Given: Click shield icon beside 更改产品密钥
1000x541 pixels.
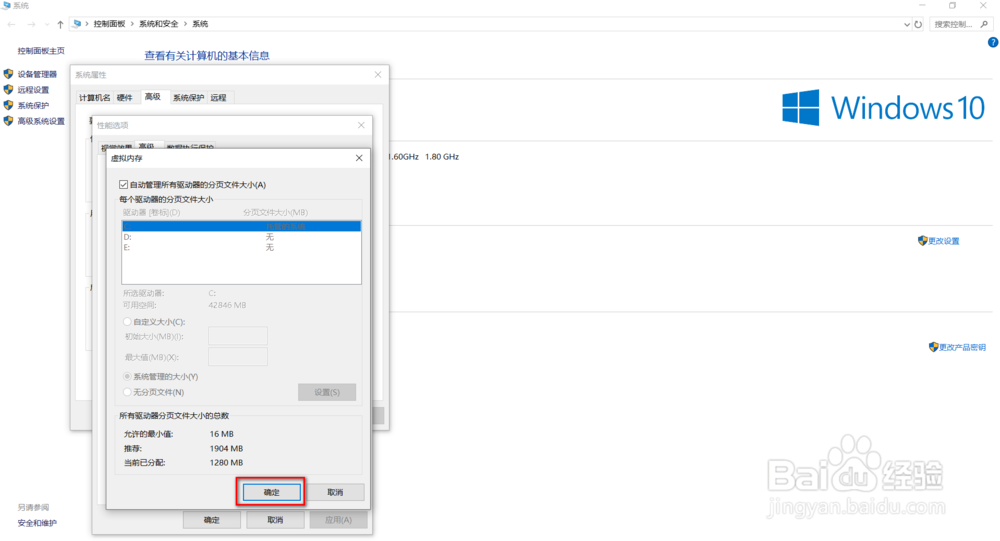Looking at the screenshot, I should (934, 347).
